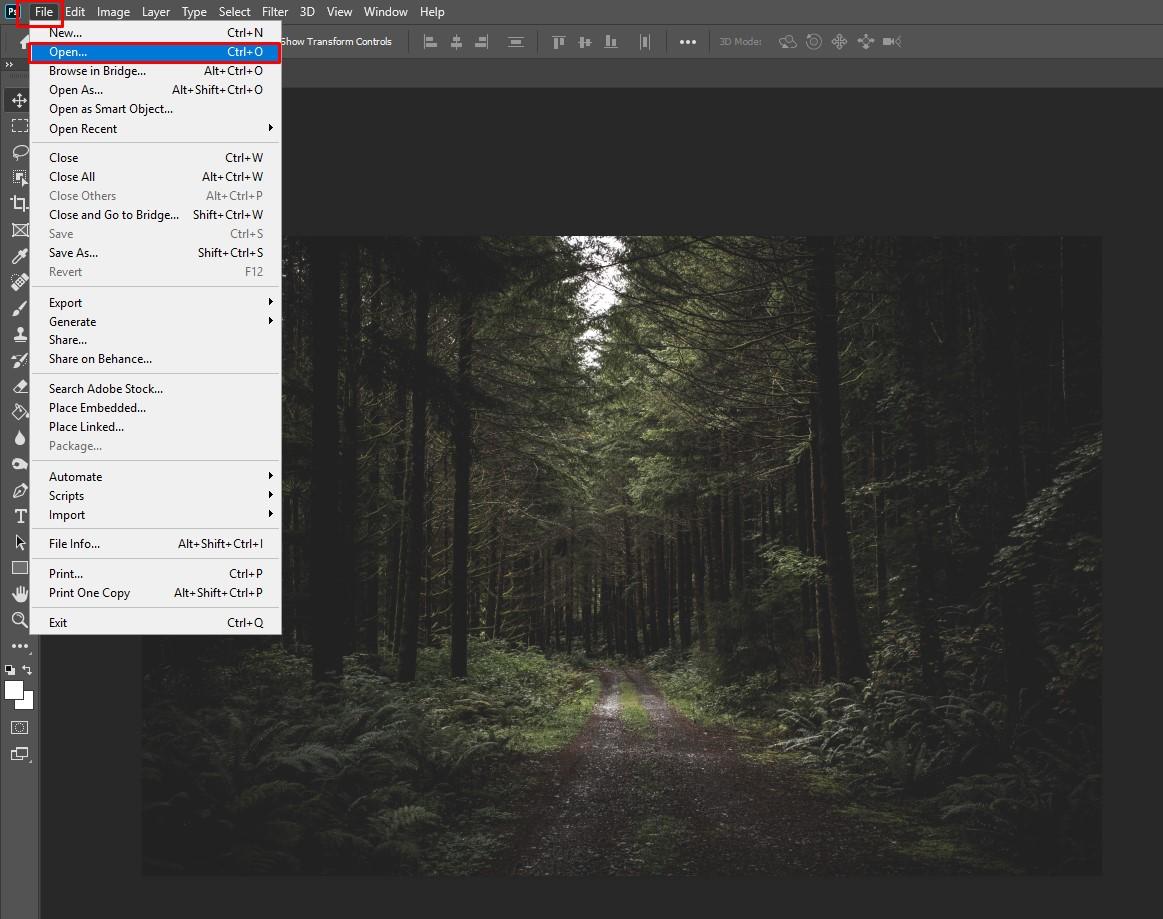Select the Crop tool
Image resolution: width=1163 pixels, height=919 pixels.
tap(19, 203)
